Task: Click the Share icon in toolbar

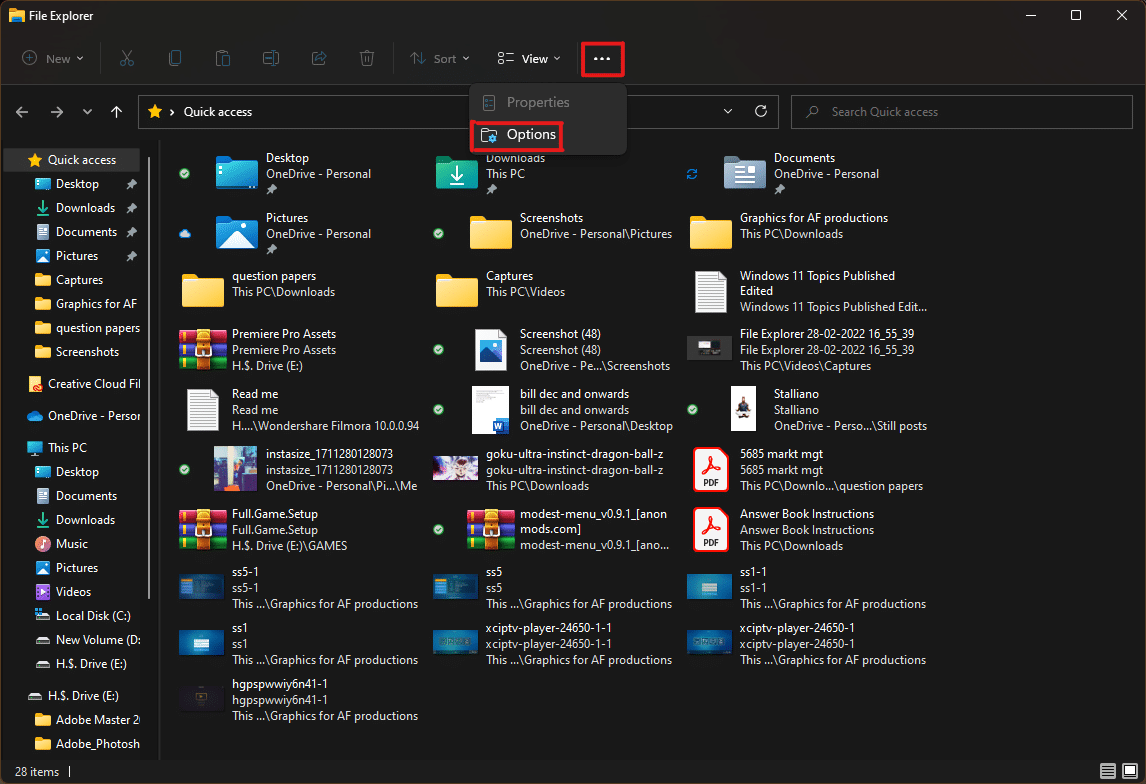Action: (319, 58)
